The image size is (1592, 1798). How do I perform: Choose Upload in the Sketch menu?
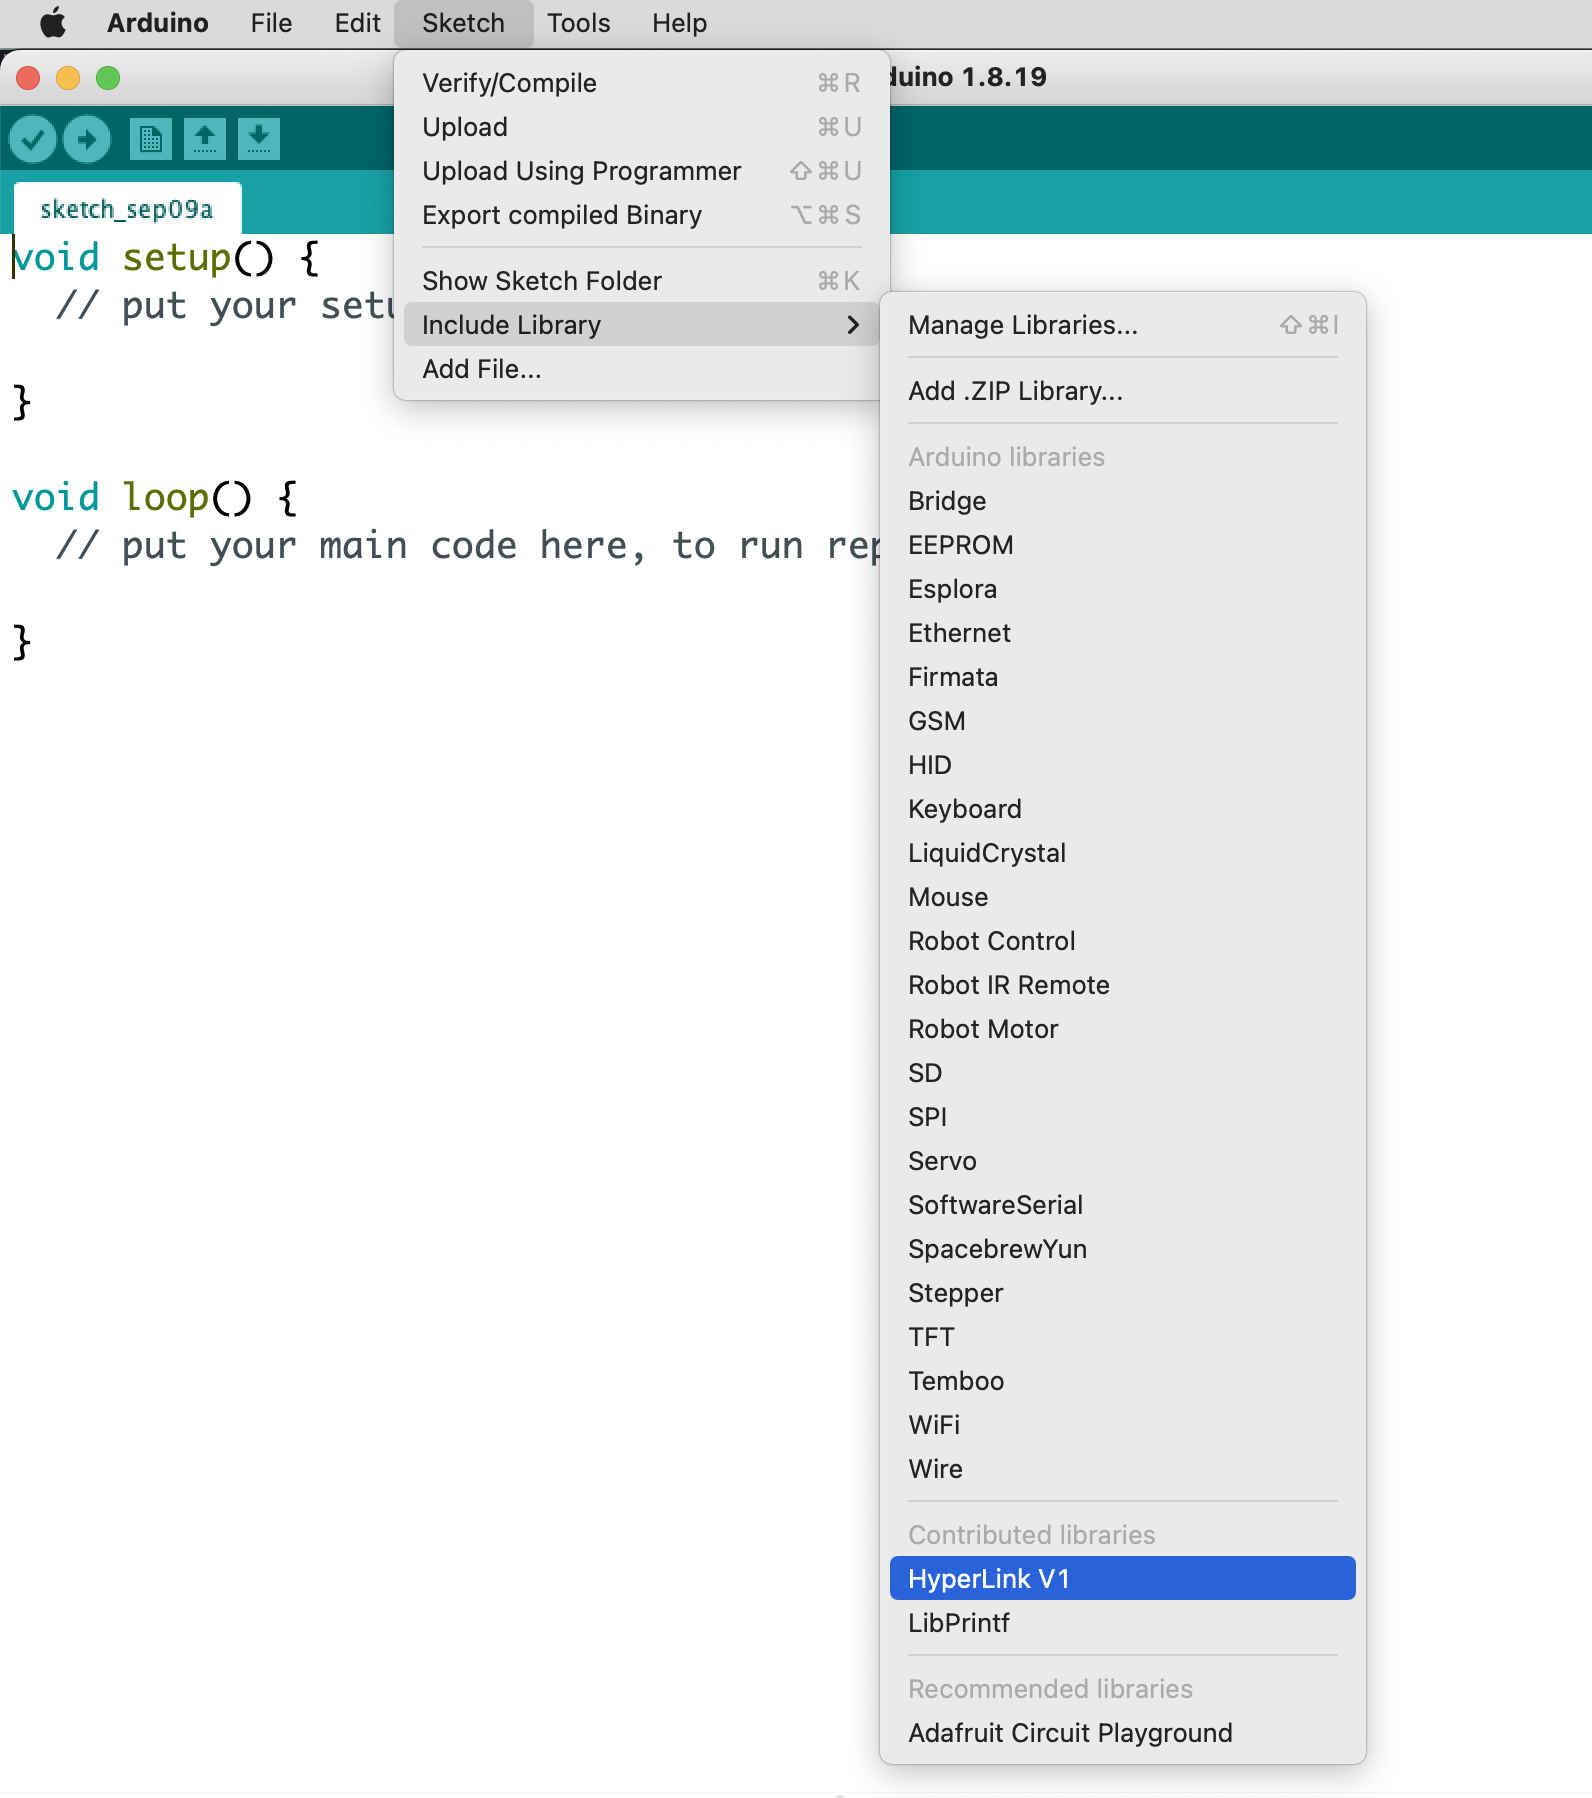641,127
